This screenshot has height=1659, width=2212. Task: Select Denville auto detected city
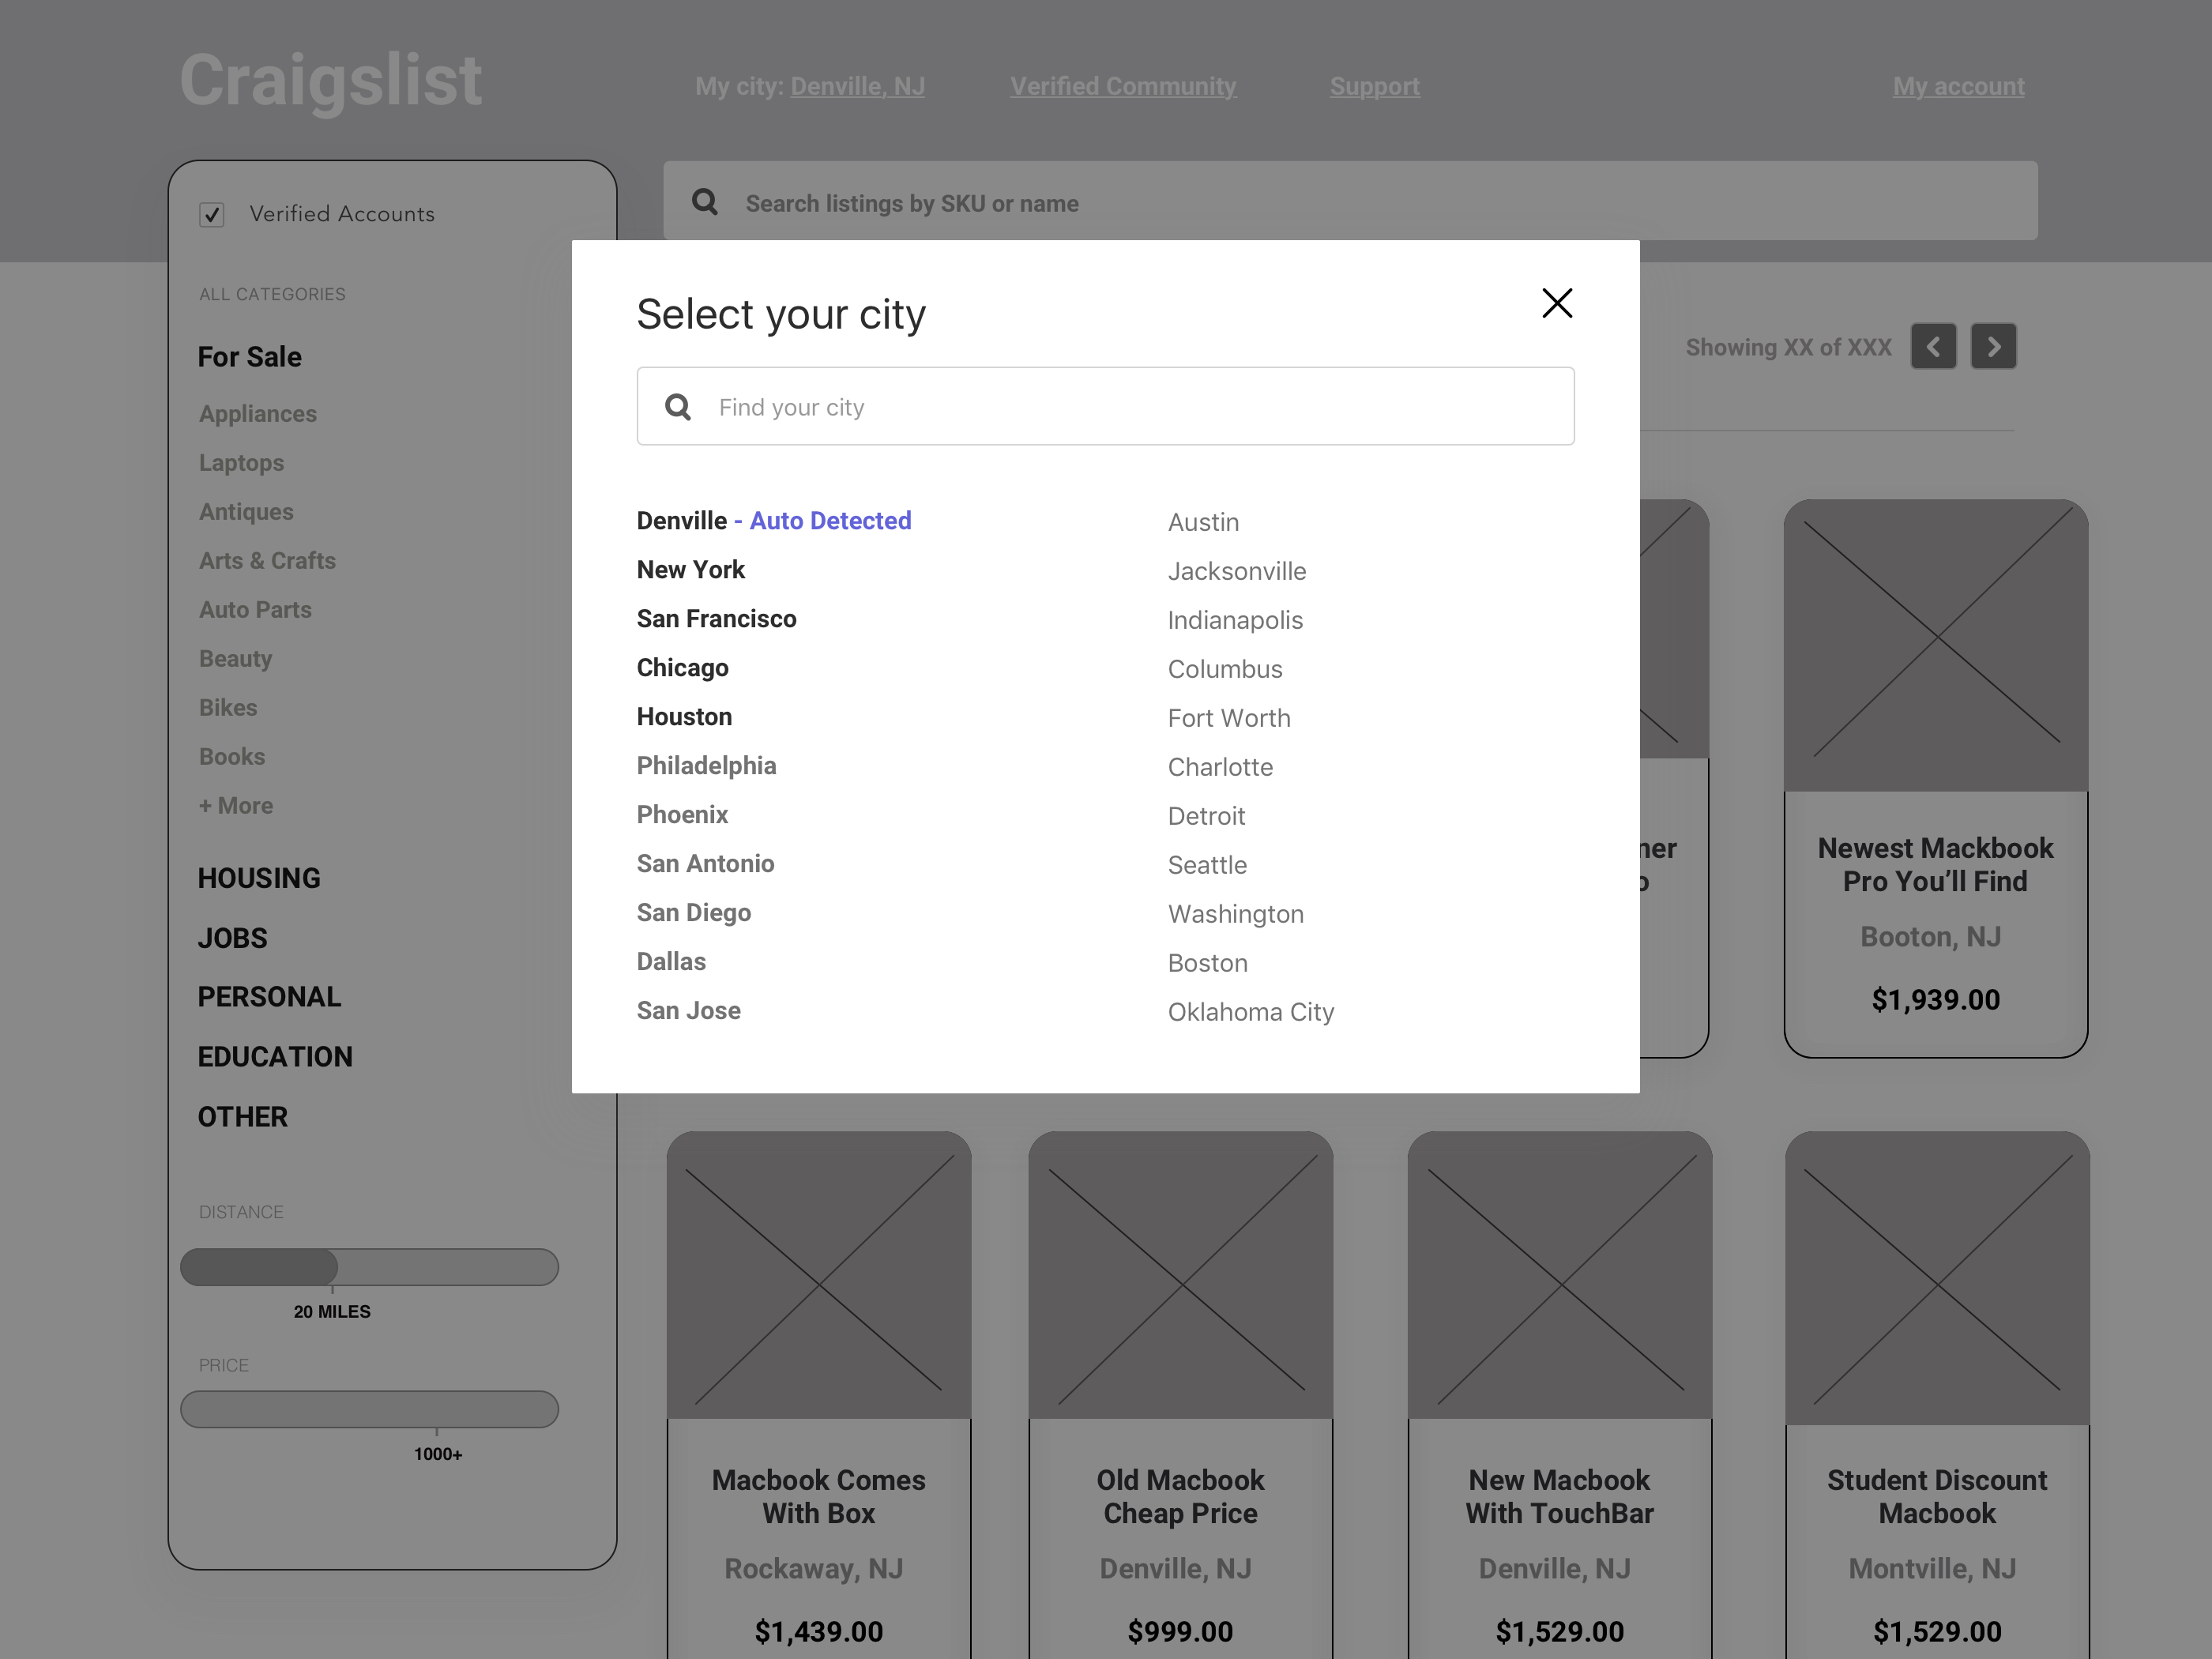[x=774, y=521]
